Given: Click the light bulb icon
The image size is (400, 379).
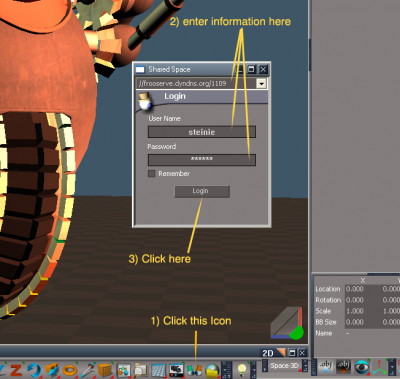Looking at the screenshot, I should pos(242,369).
